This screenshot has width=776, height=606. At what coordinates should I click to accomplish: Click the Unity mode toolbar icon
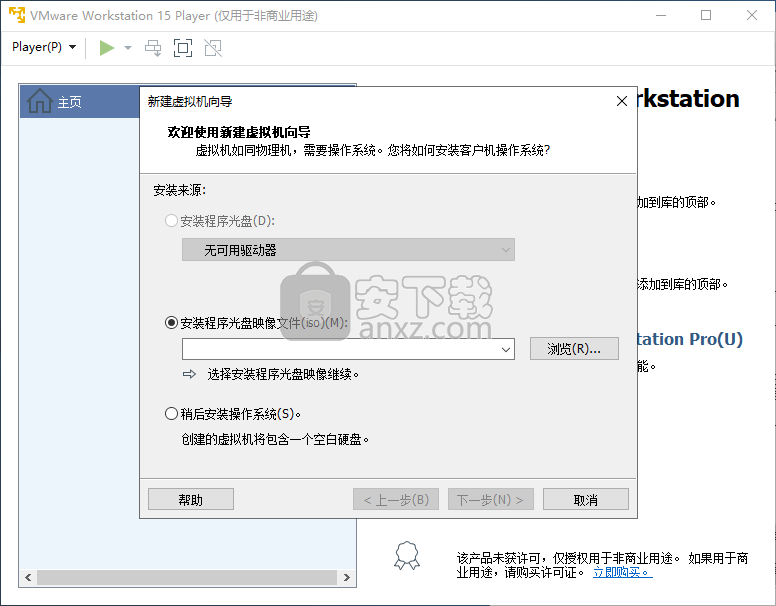click(x=212, y=48)
